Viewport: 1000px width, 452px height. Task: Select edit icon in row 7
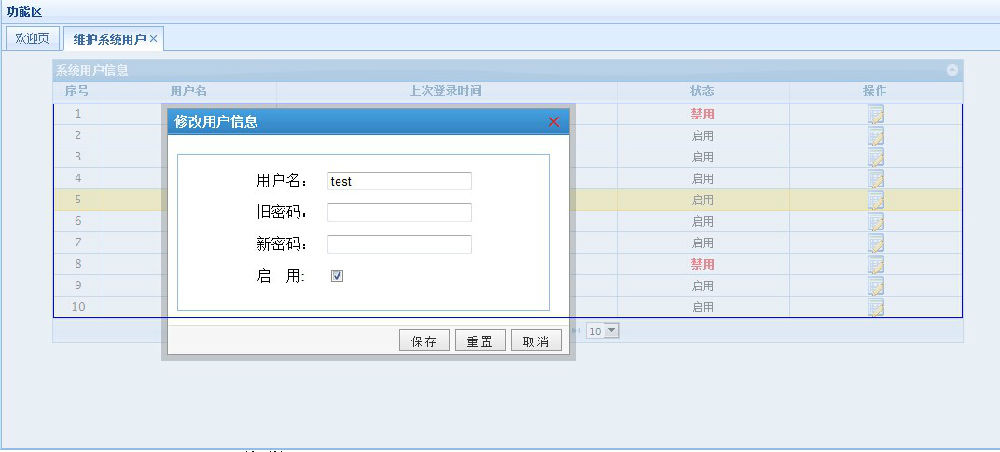point(875,243)
